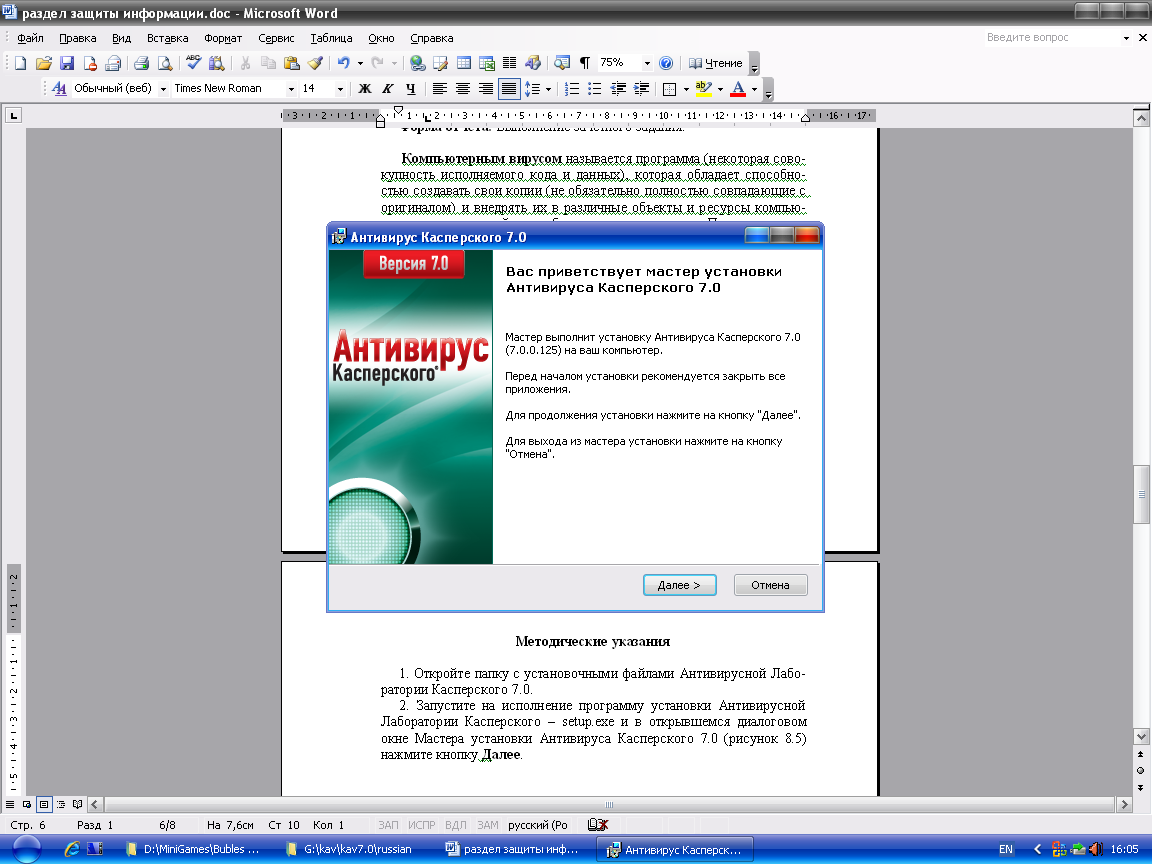Start a numbered list

(572, 89)
